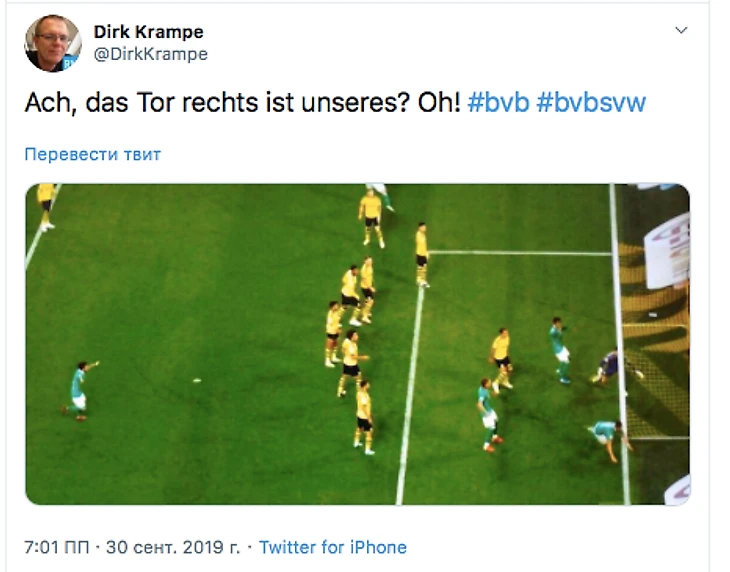Image resolution: width=730 pixels, height=572 pixels.
Task: Click the white advertising board in photo corner
Action: (x=667, y=251)
